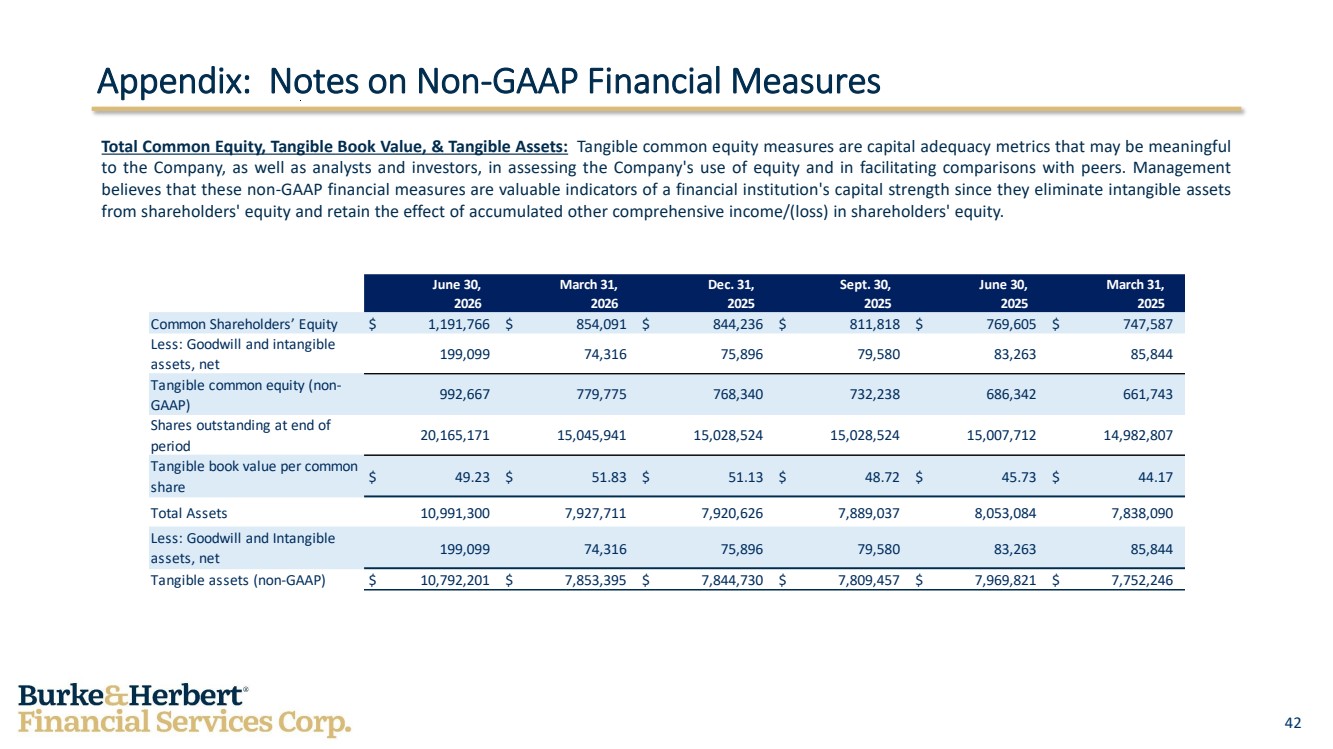Screen dimensions: 1333x749
Task: Click the Sept. 30, 2025 column header
Action: pos(865,294)
